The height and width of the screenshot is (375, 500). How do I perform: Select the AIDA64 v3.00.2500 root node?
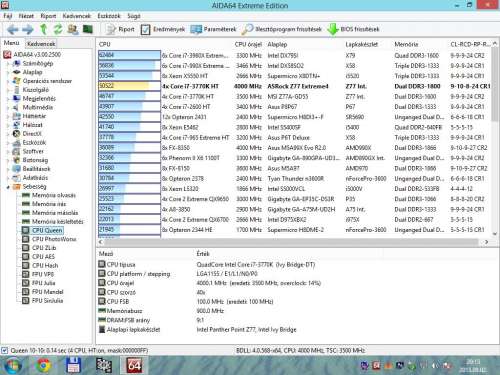pyautogui.click(x=37, y=54)
